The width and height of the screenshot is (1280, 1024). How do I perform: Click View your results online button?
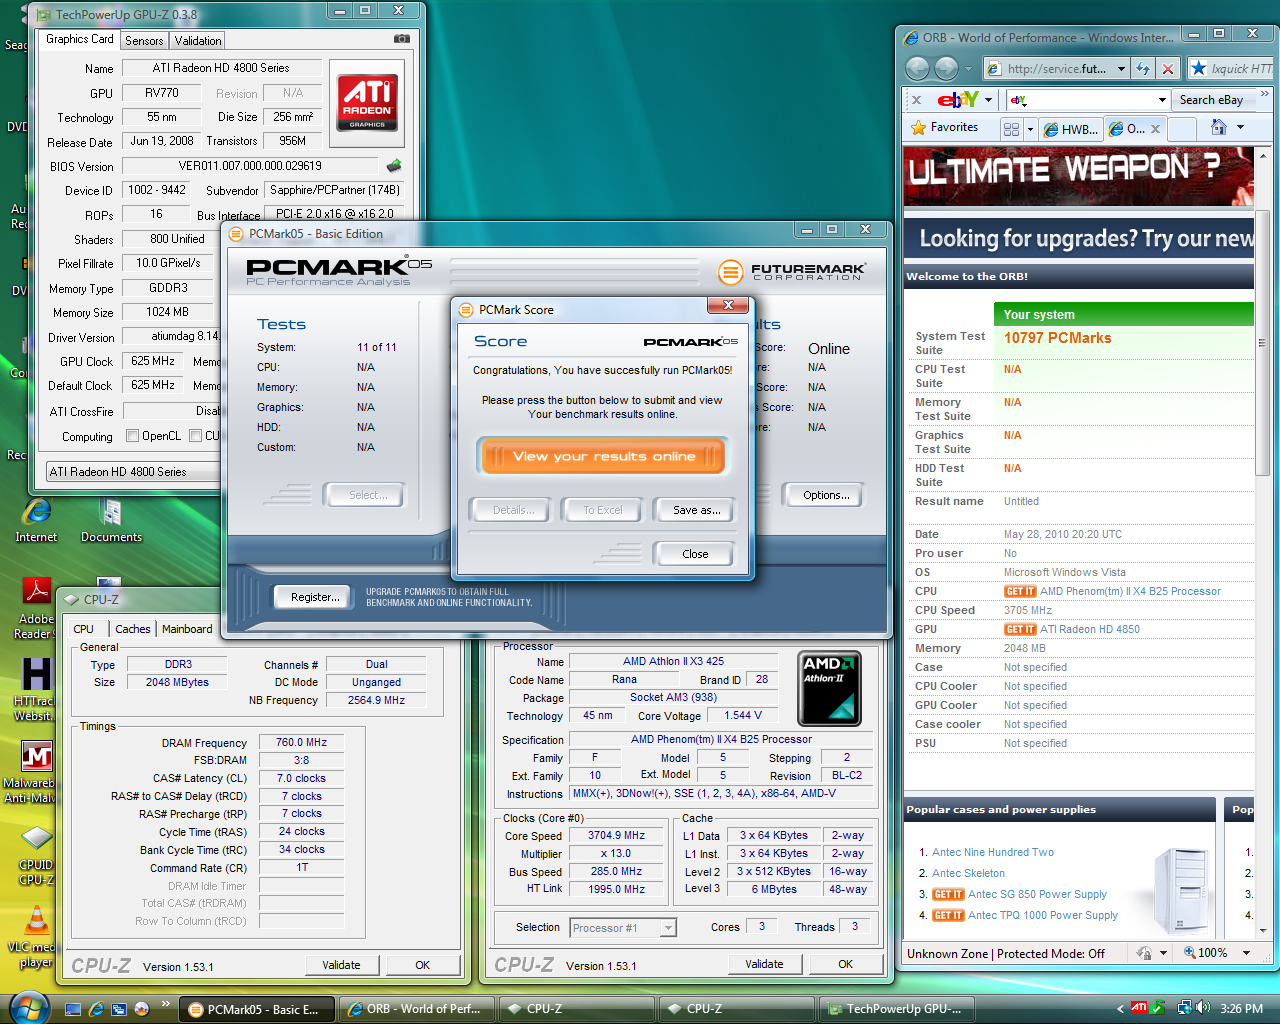(x=603, y=456)
